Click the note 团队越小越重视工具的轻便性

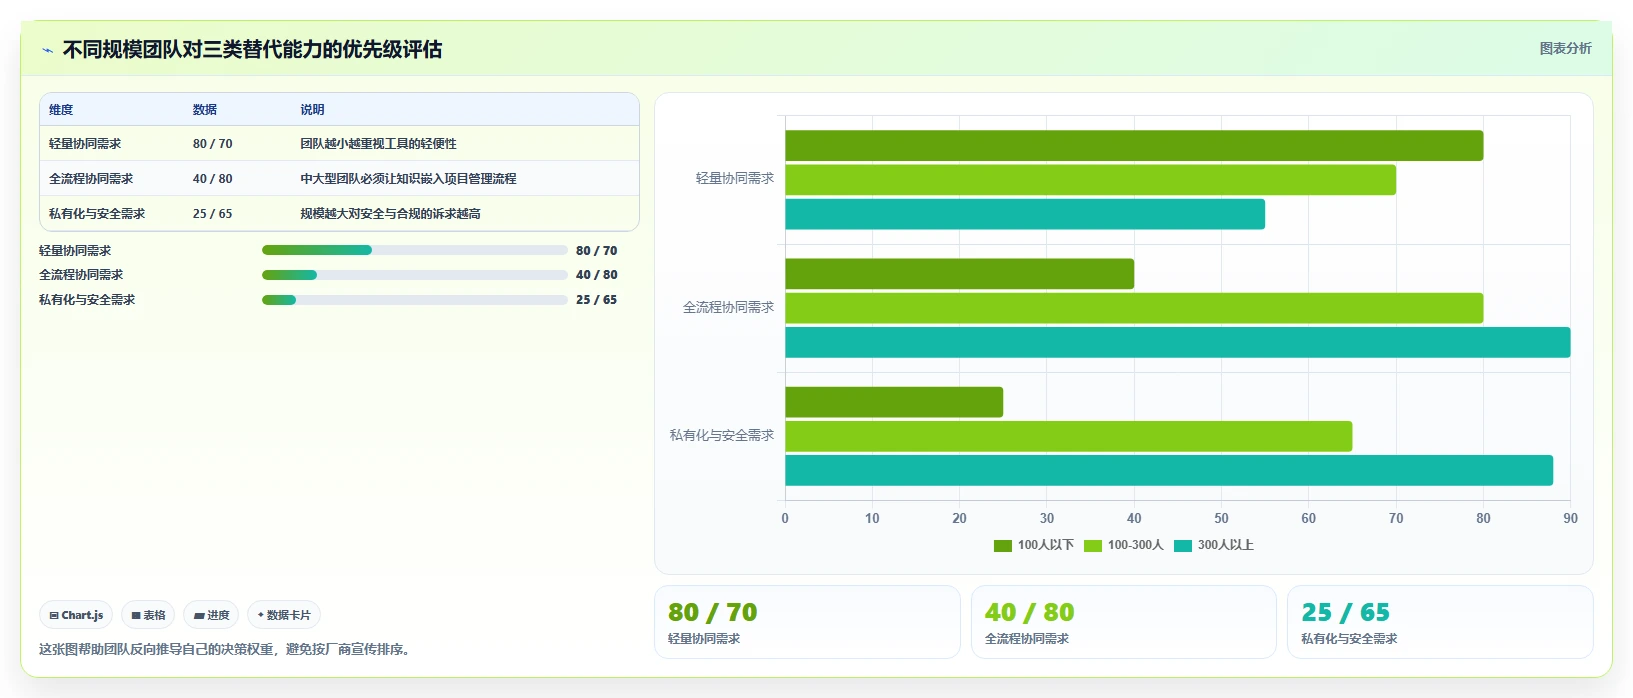(x=378, y=144)
